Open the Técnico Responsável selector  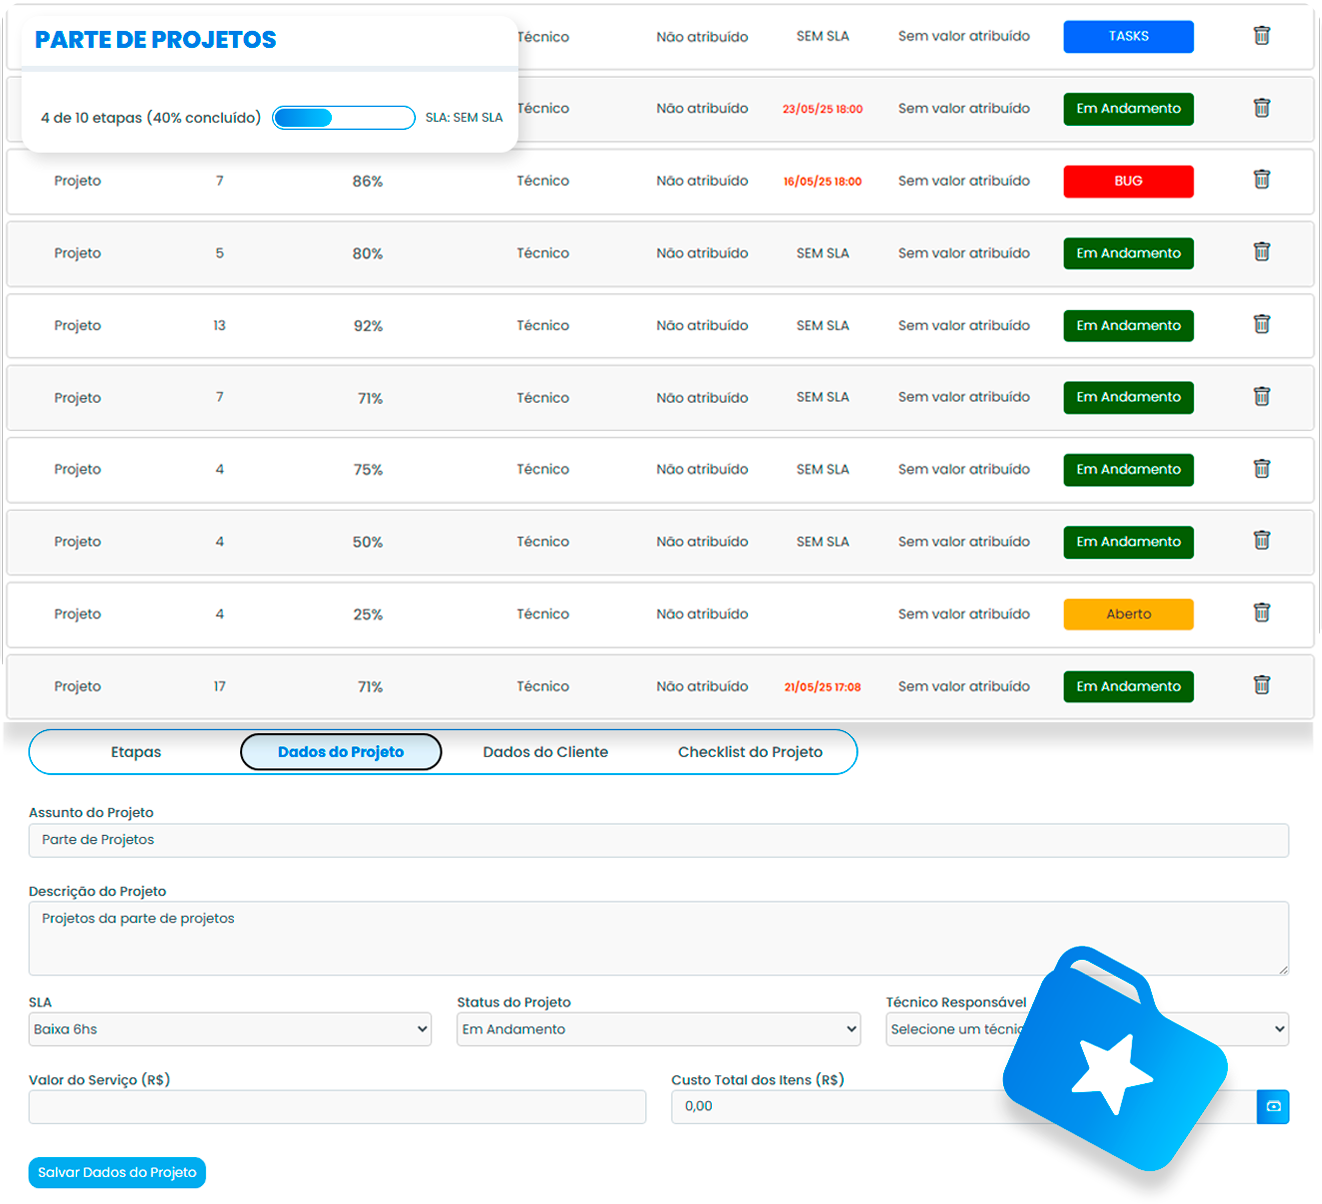click(x=1086, y=1029)
